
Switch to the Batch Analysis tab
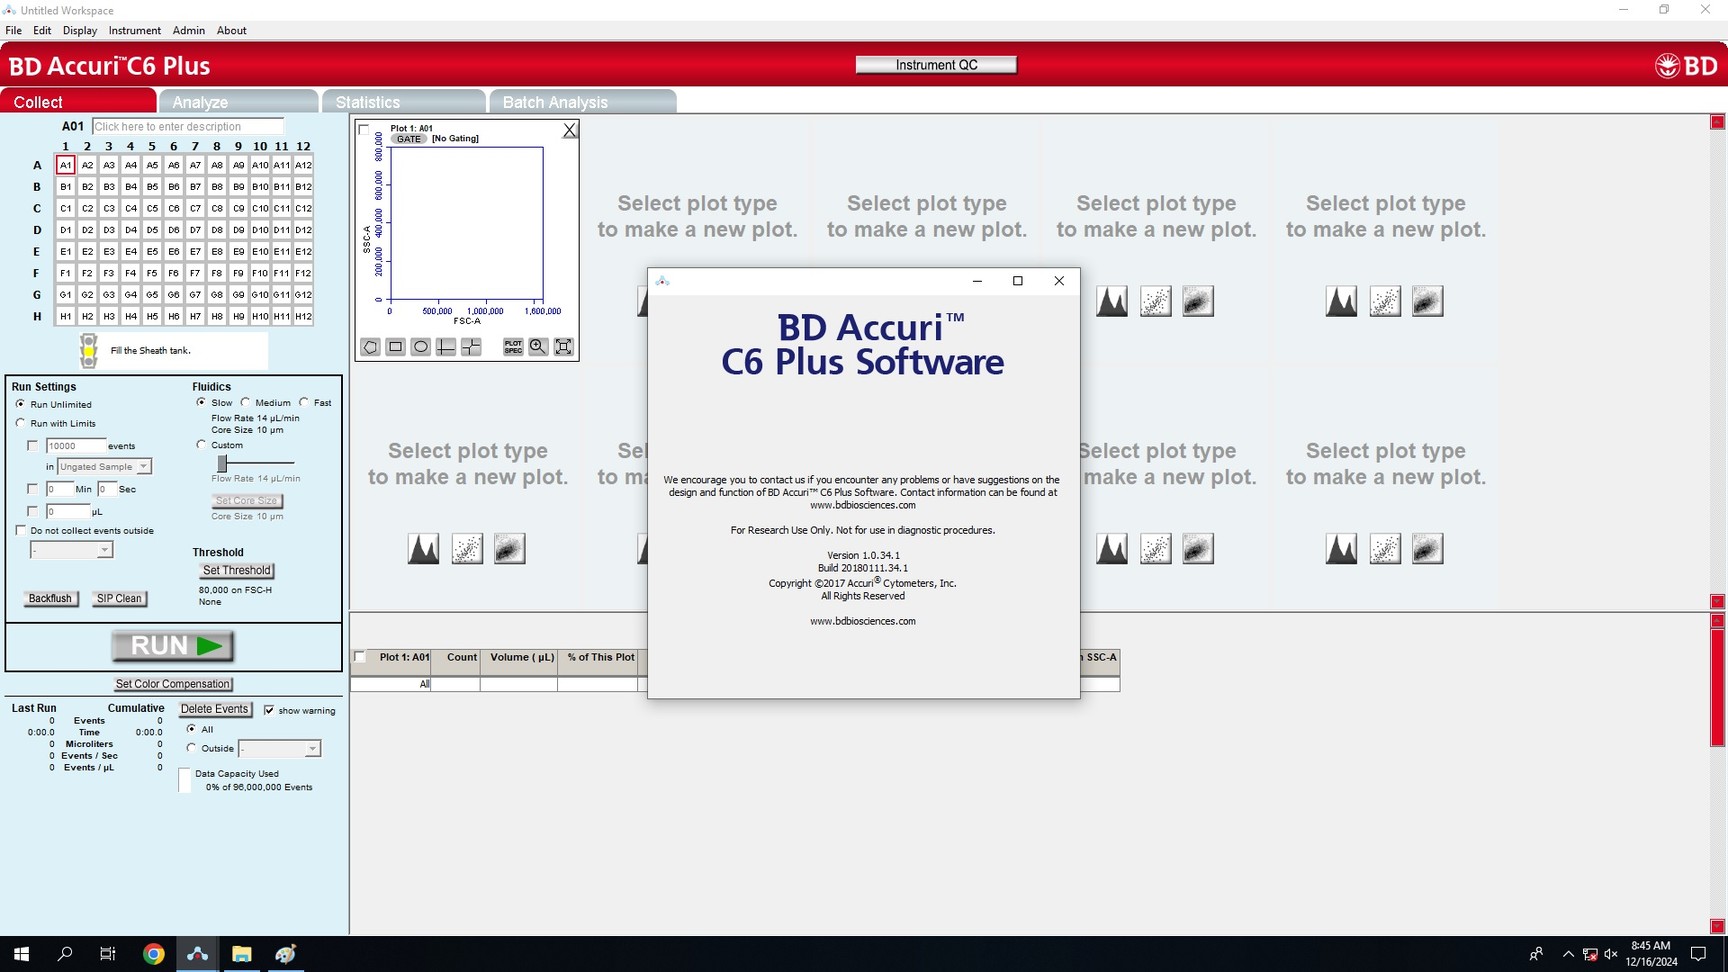(x=556, y=101)
